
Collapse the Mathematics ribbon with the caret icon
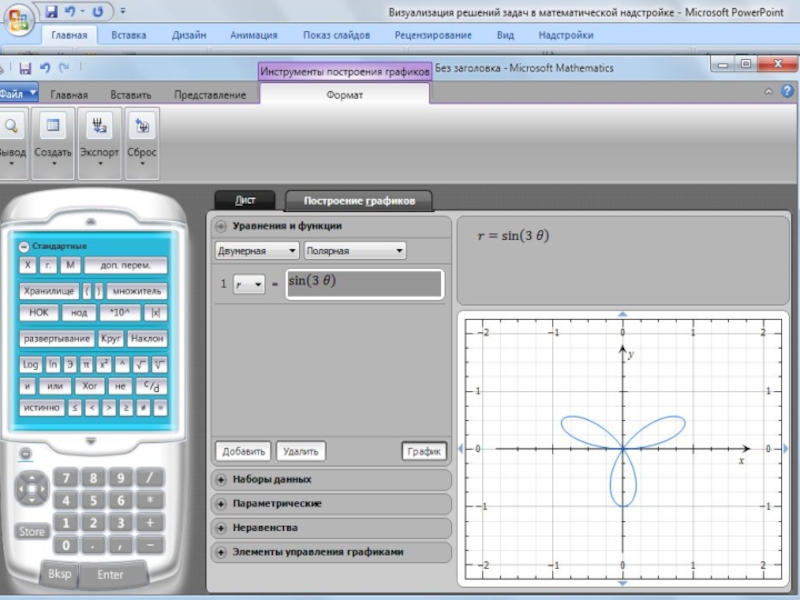(x=768, y=91)
